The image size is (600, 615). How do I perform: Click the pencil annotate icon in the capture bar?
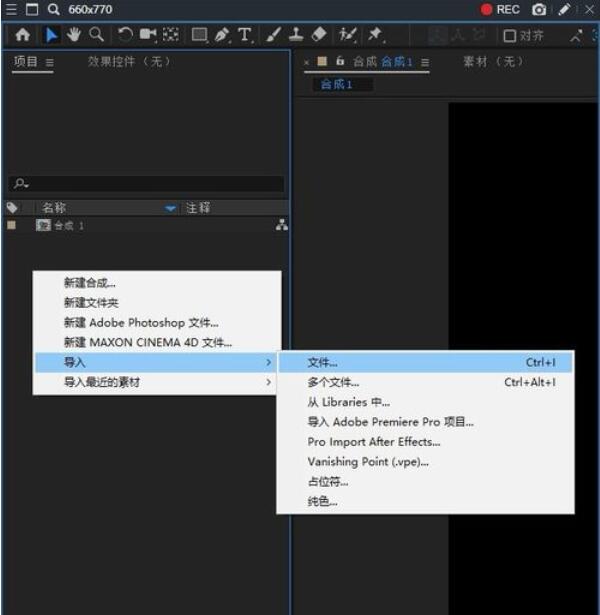[x=564, y=9]
